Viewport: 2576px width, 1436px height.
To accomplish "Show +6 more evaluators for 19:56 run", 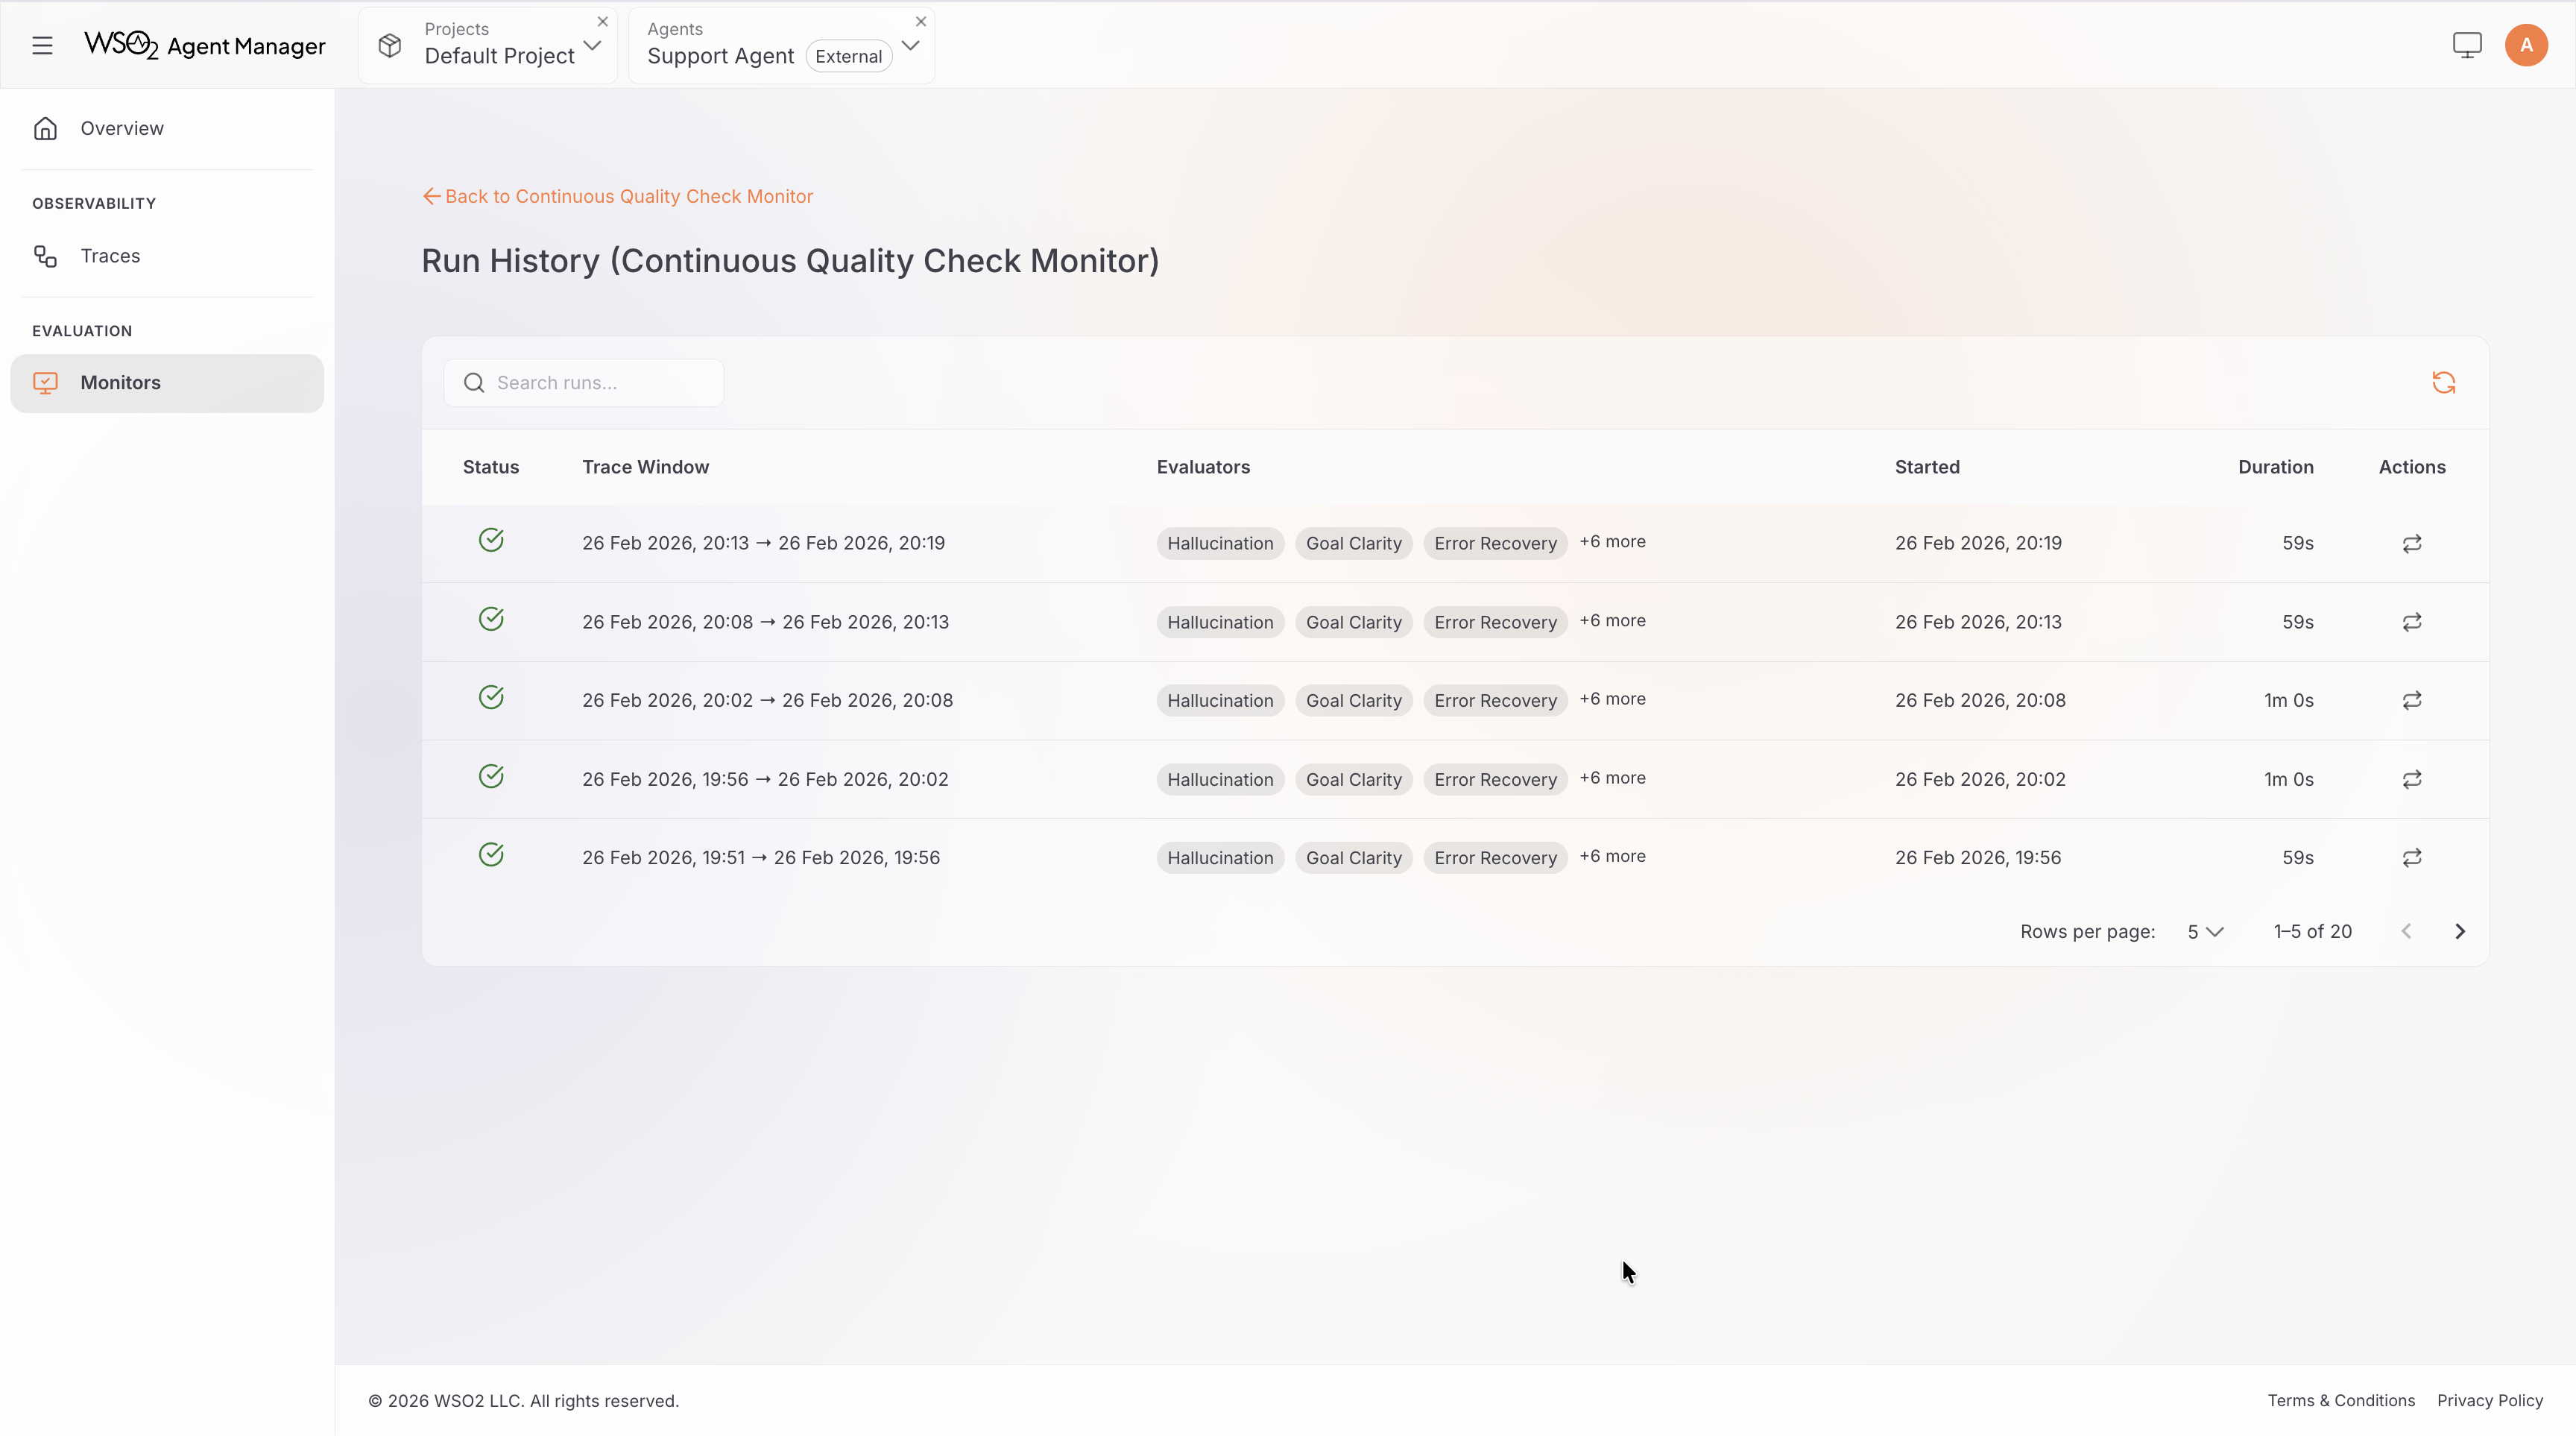I will pos(1612,856).
